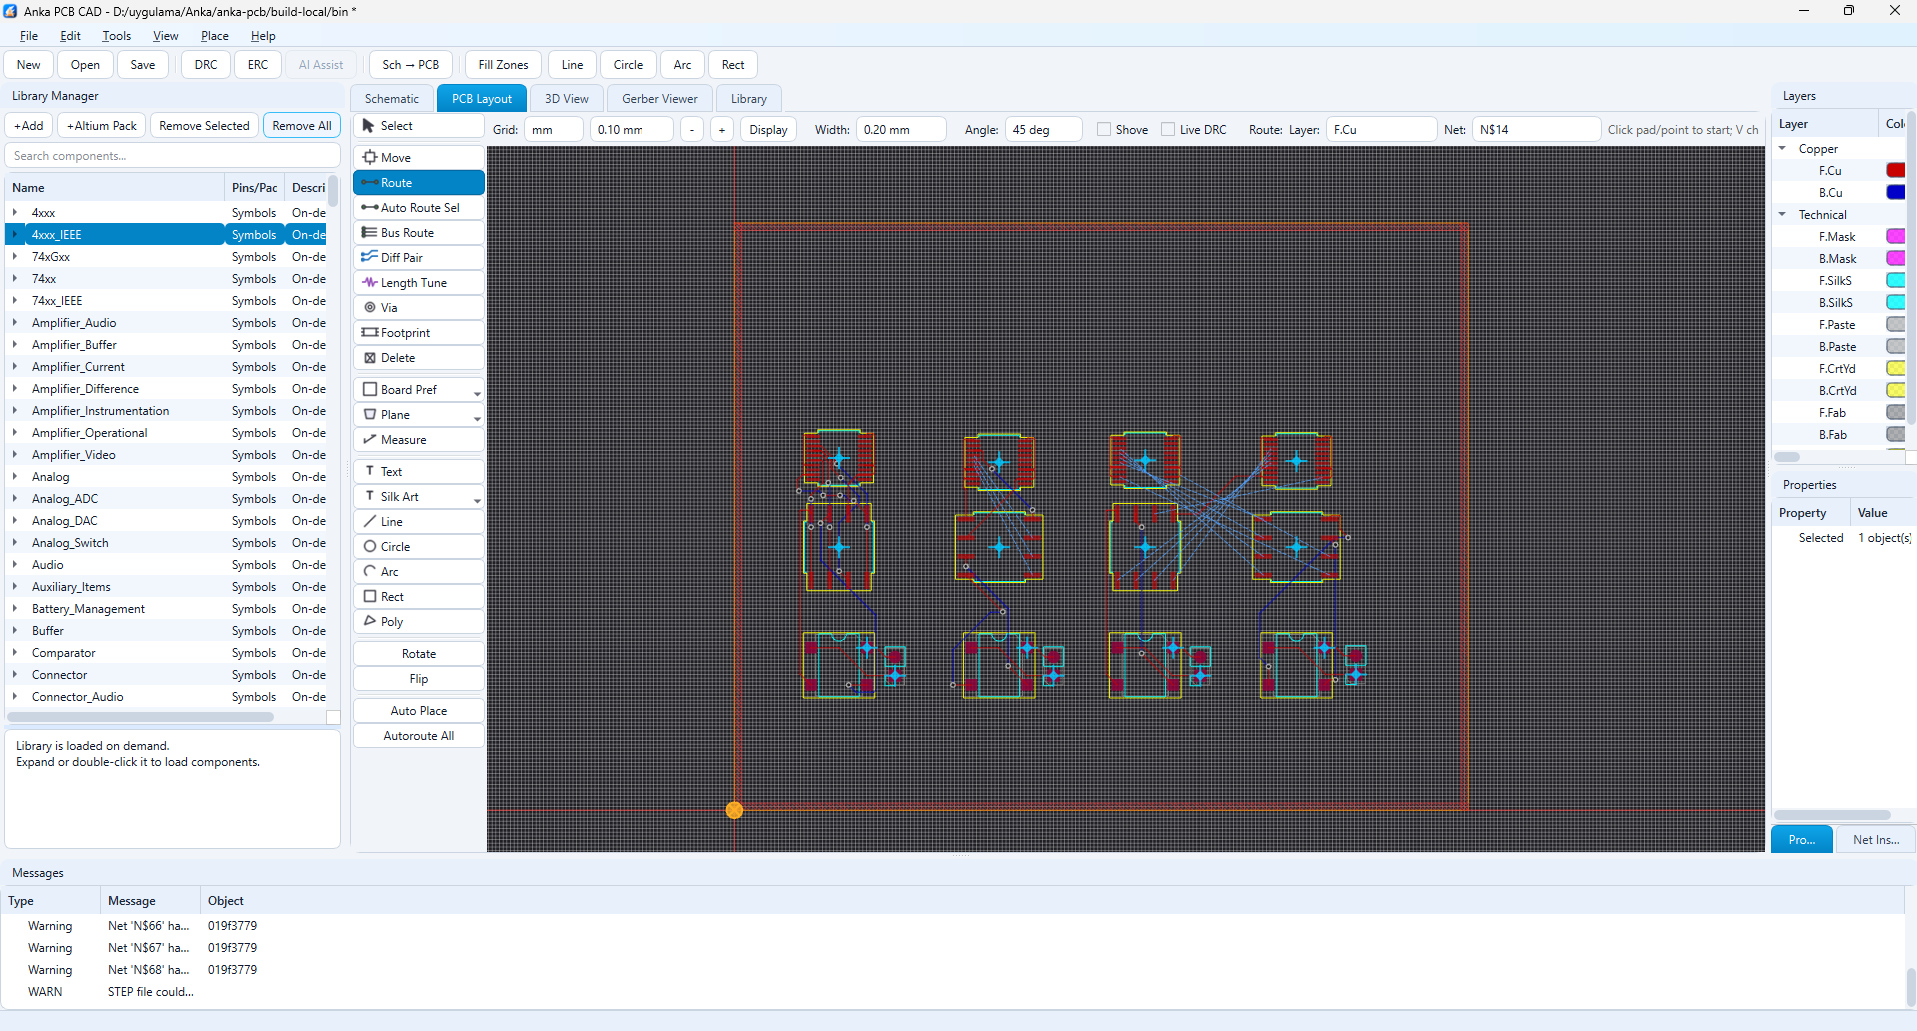The image size is (1917, 1031).
Task: Expand the 74xGxx library row
Action: 15,257
